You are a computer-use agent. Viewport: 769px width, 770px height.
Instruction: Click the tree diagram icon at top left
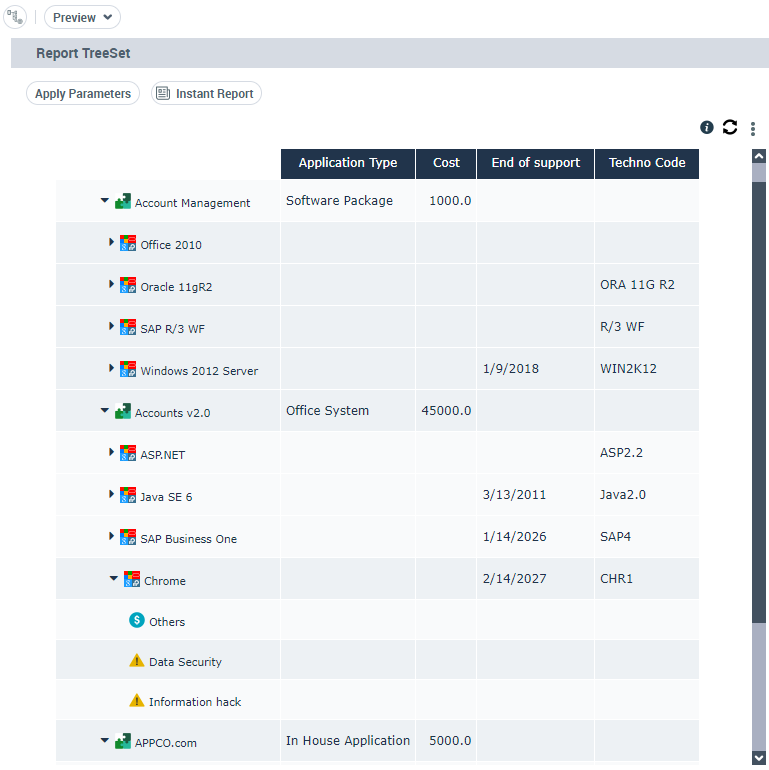tap(16, 17)
